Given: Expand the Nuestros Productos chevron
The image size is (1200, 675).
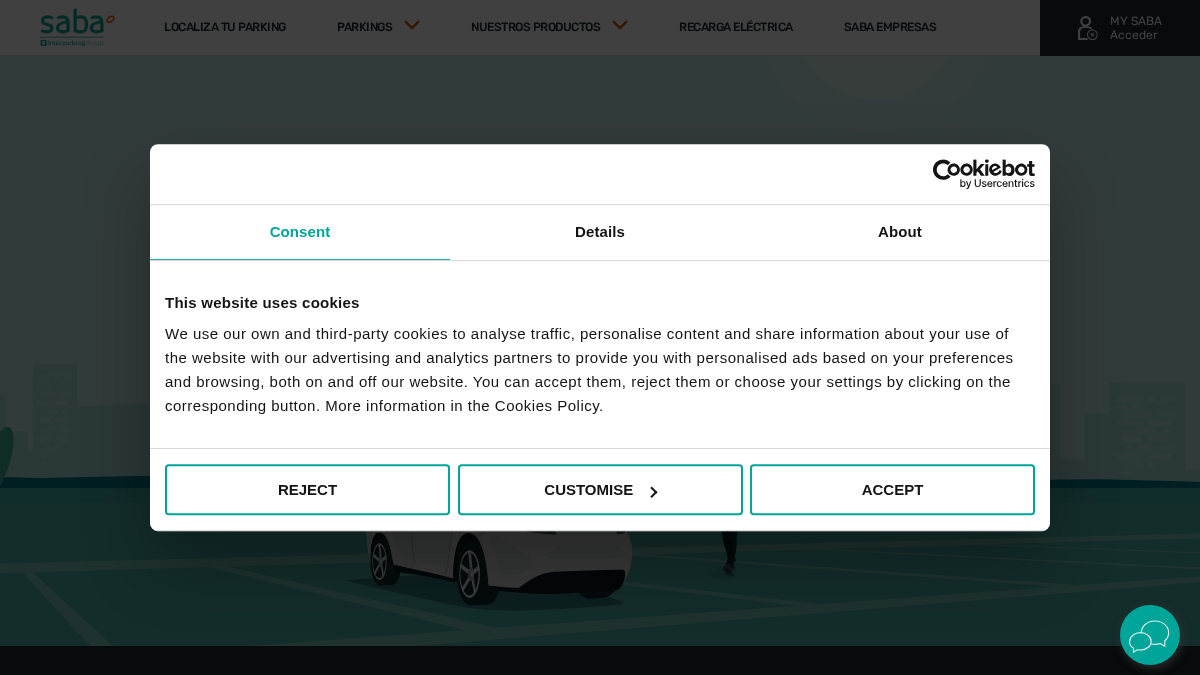Looking at the screenshot, I should pos(620,25).
